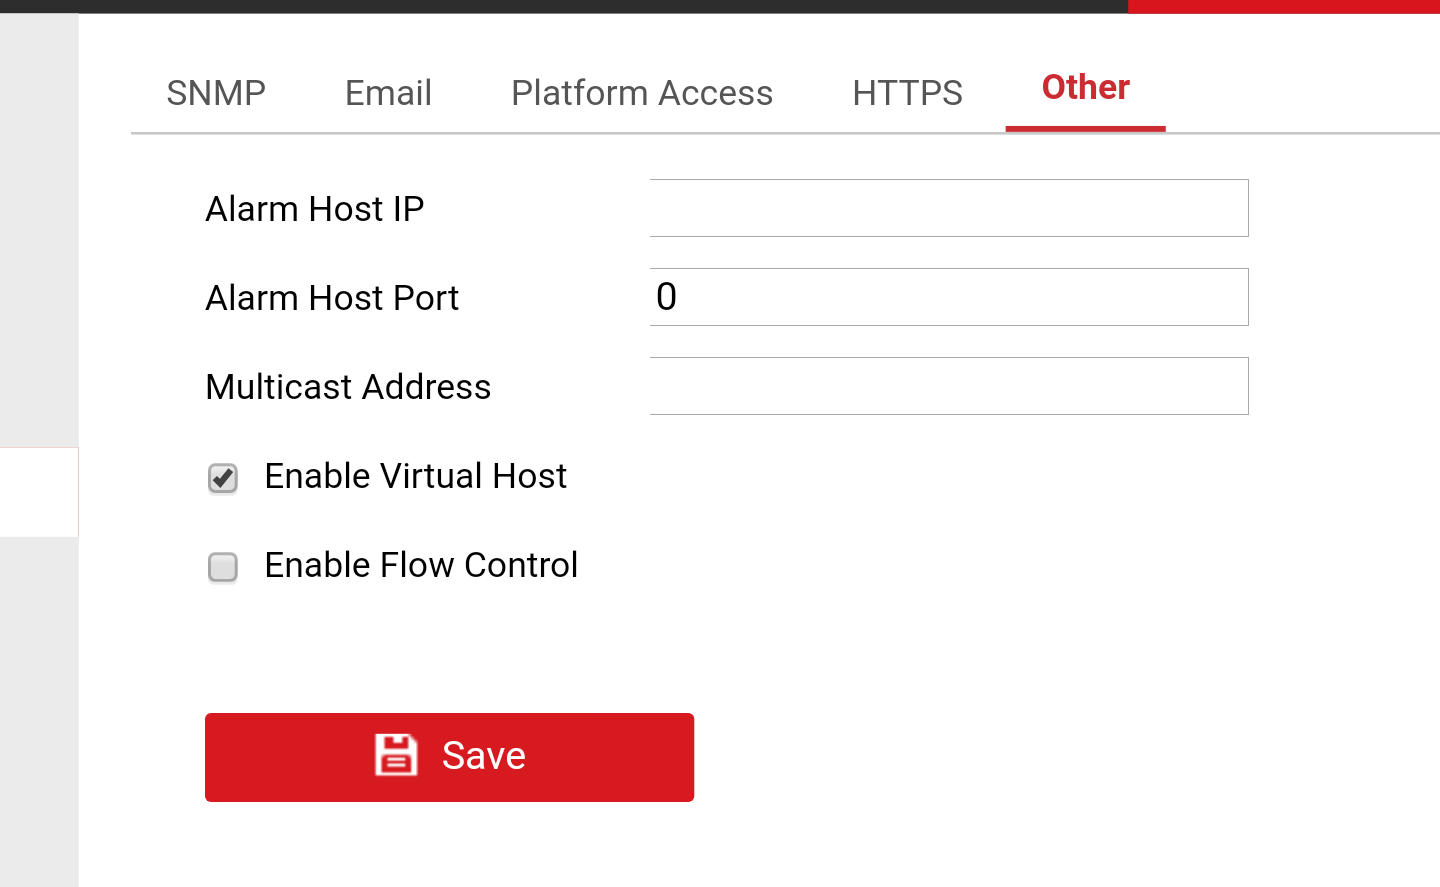Click the 'Alarm Host IP' field label
Image resolution: width=1440 pixels, height=887 pixels.
[315, 209]
